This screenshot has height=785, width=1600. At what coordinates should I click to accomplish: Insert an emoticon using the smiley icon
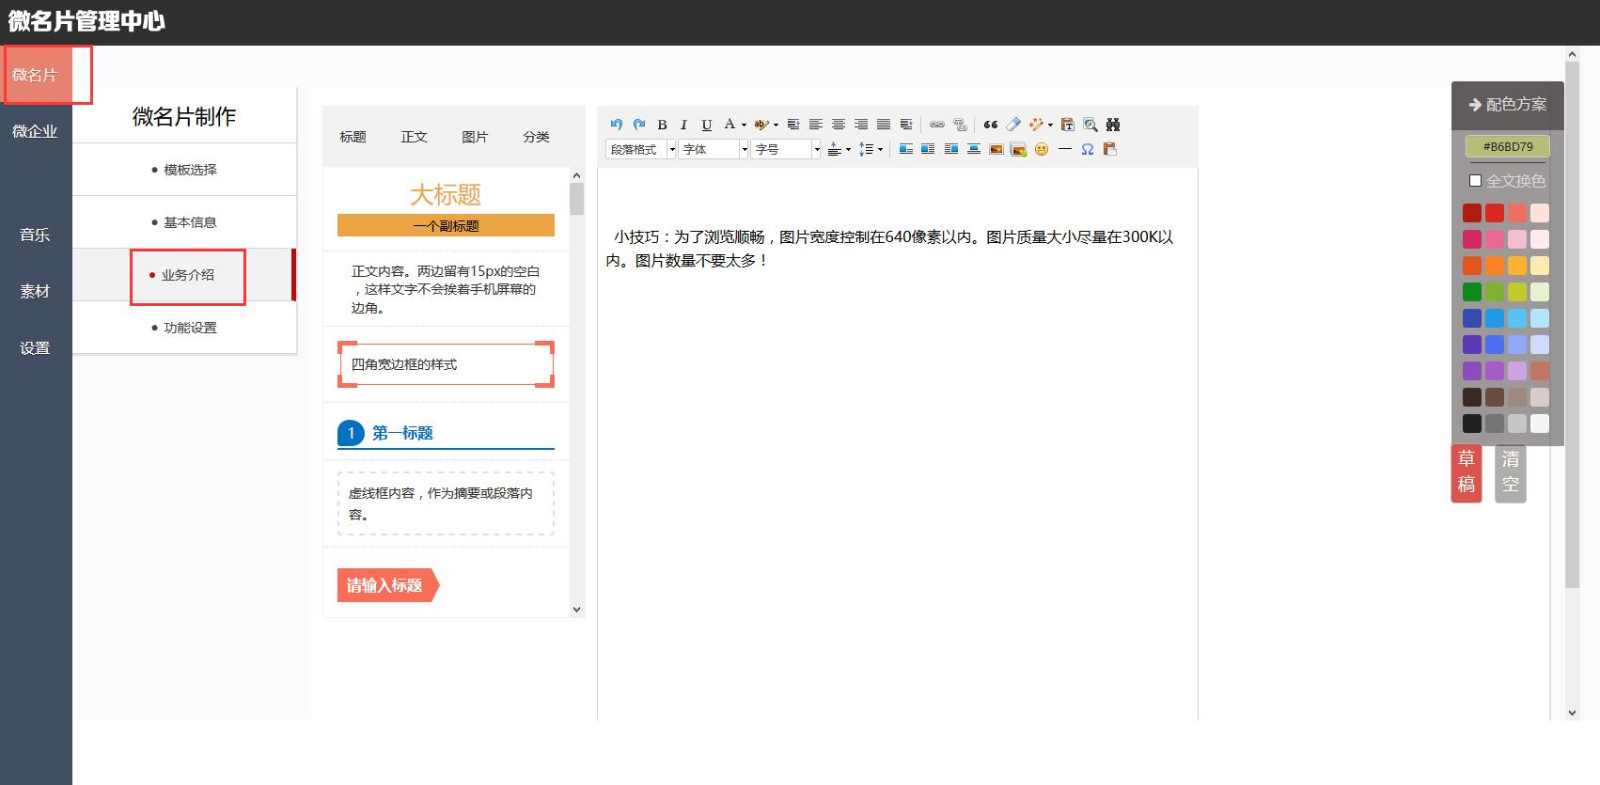pos(1041,149)
